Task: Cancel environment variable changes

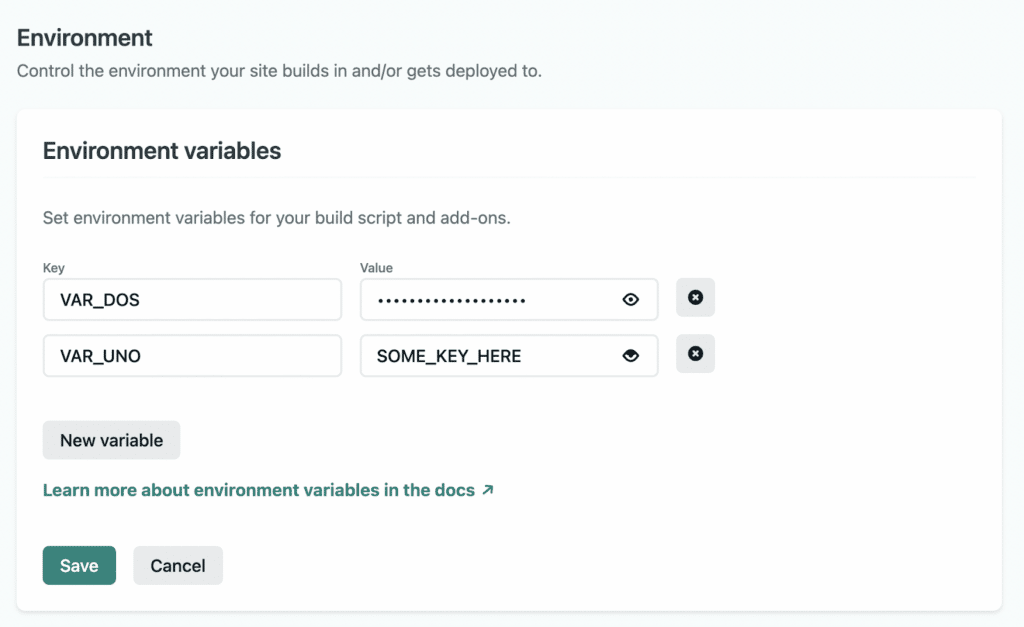Action: coord(177,565)
